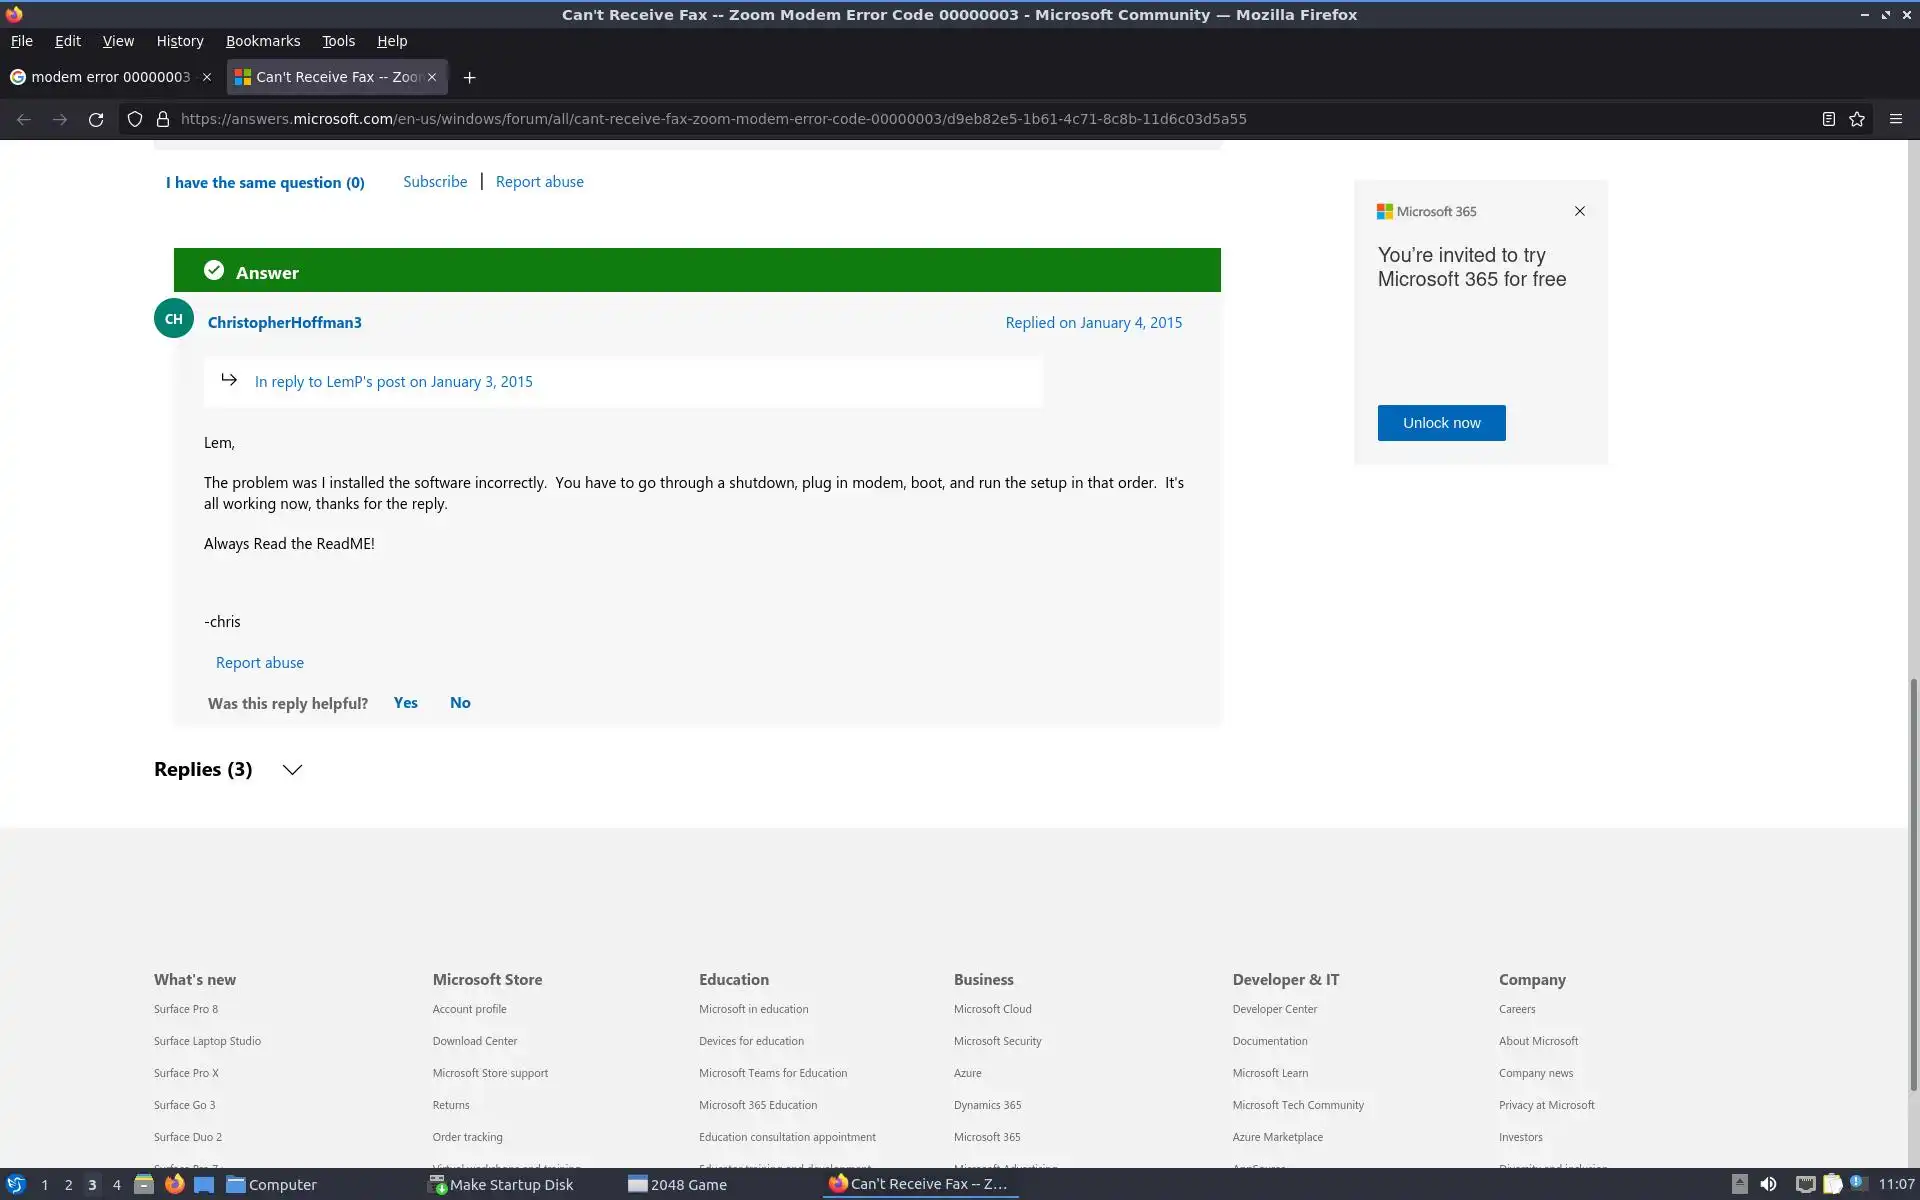
Task: Open ChristopherHoffman3 profile link
Action: click(284, 322)
